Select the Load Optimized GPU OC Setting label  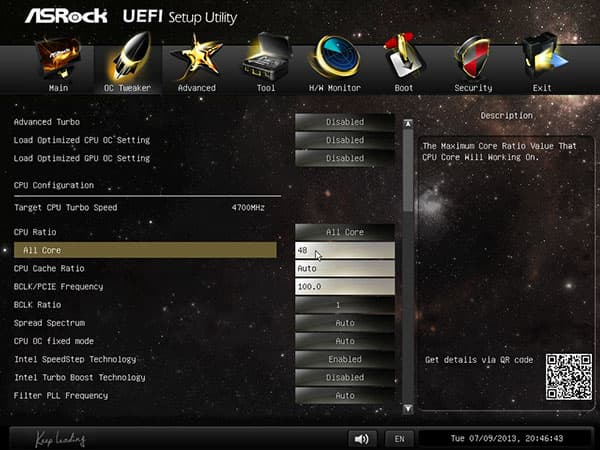pos(82,158)
